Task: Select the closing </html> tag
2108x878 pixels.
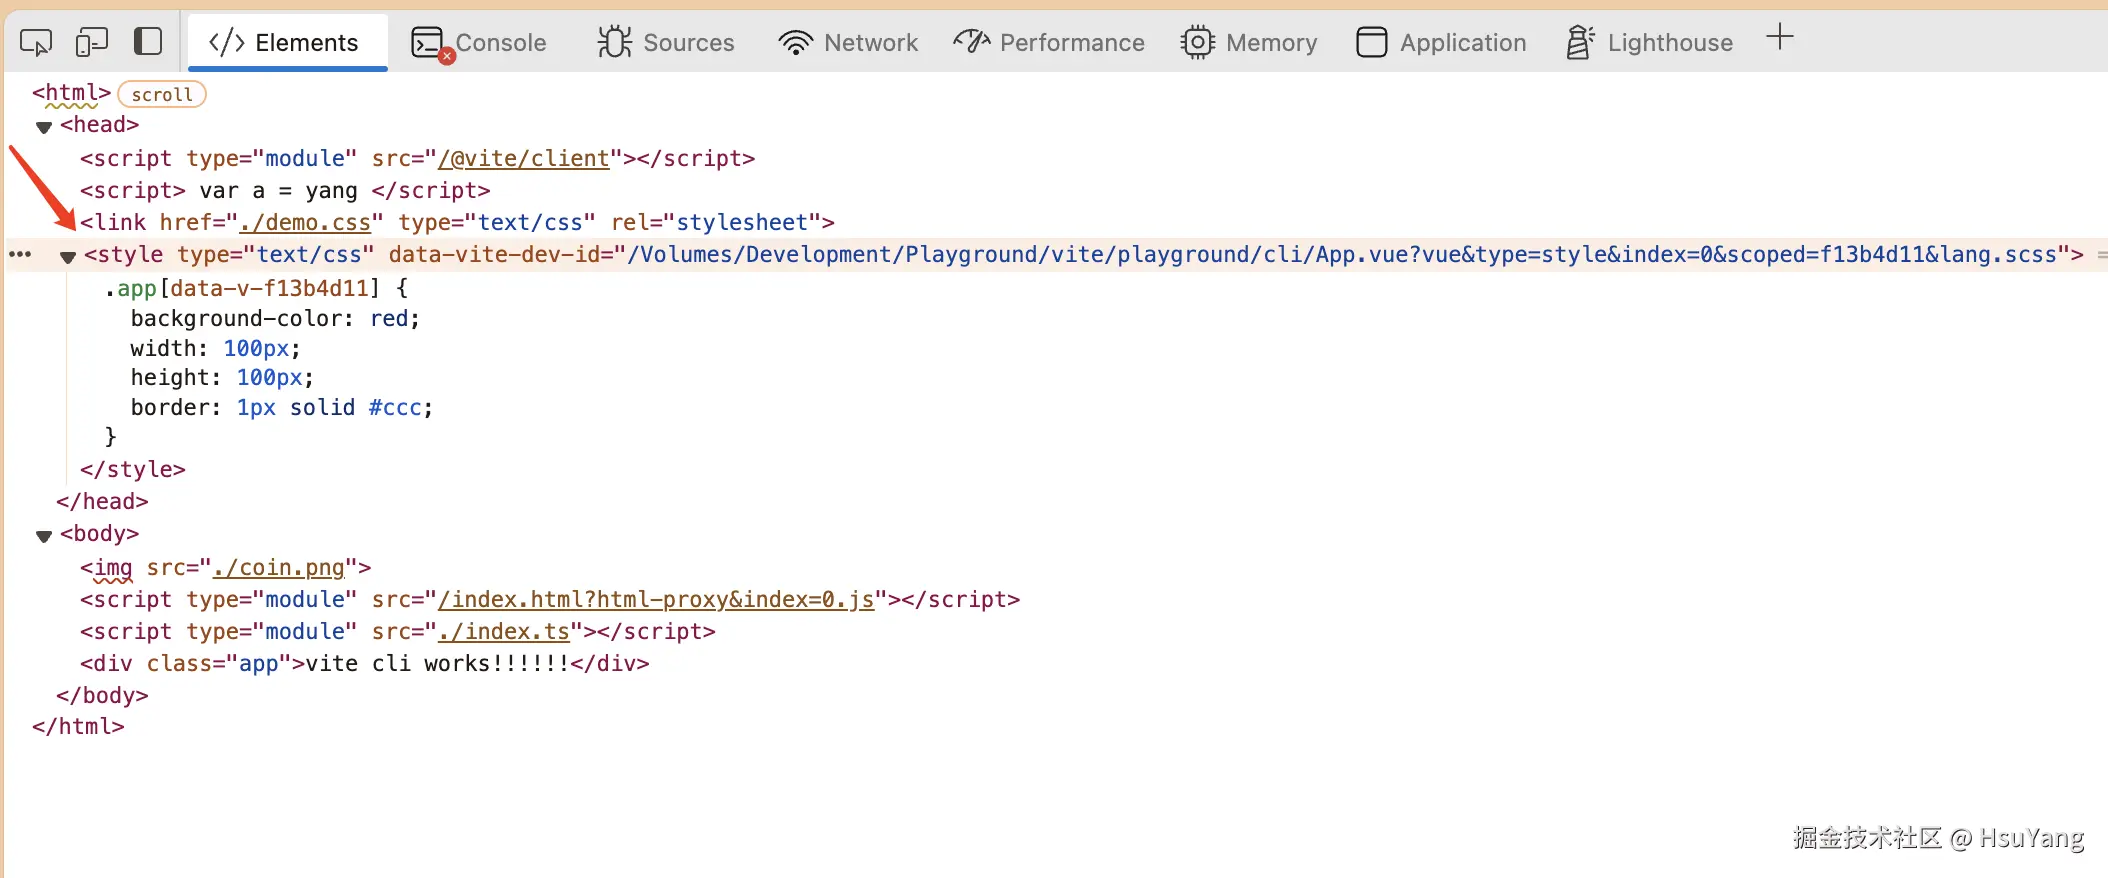Action: tap(78, 726)
